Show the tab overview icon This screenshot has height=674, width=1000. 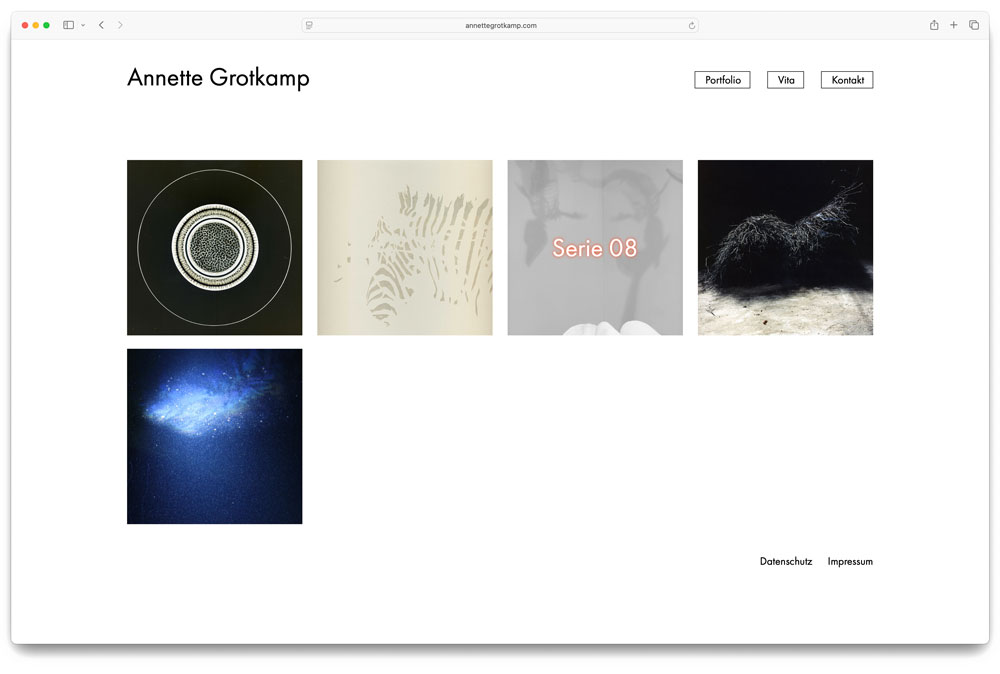pos(974,25)
